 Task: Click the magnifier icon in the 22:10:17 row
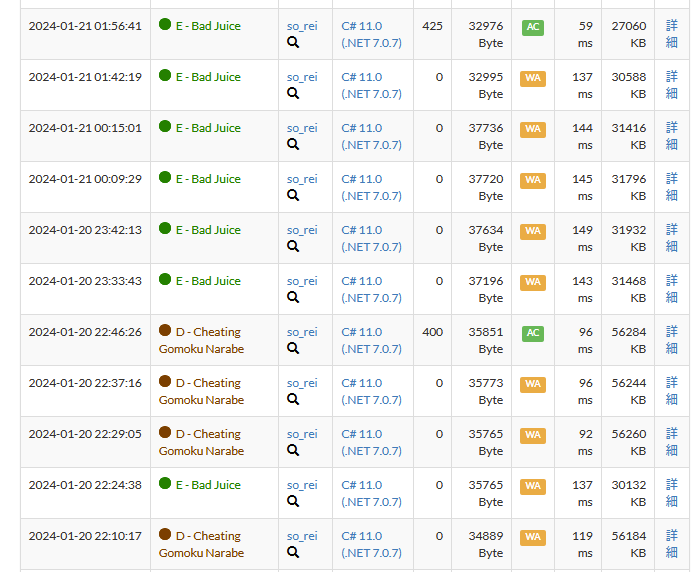(x=293, y=552)
